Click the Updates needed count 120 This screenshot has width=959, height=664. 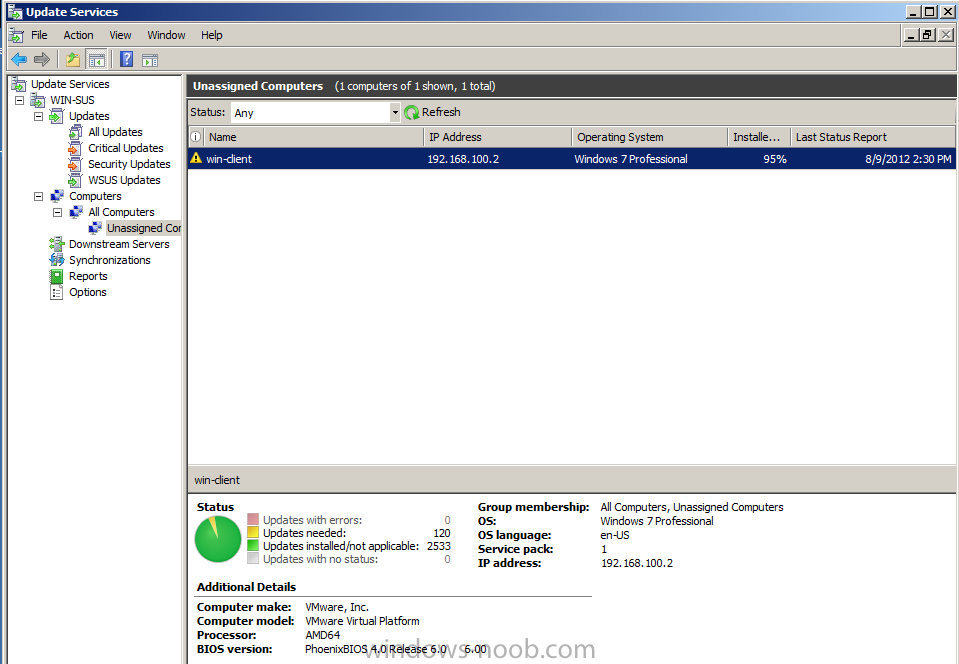442,533
